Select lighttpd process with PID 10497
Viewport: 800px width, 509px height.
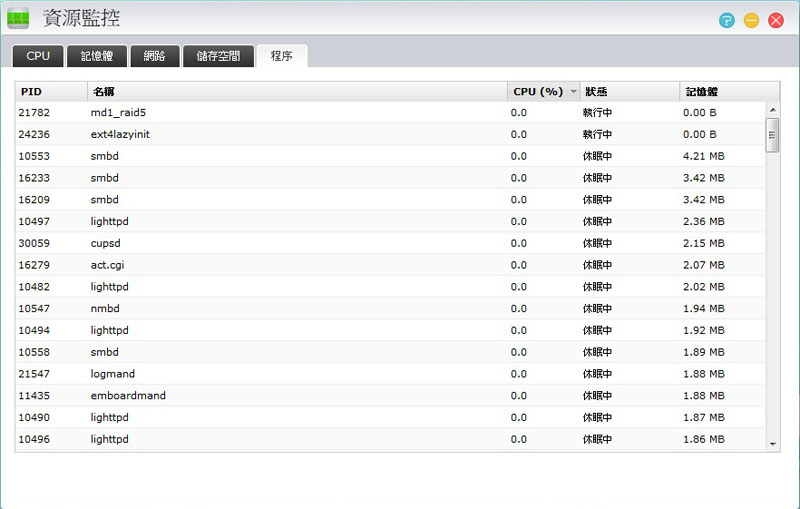390,221
